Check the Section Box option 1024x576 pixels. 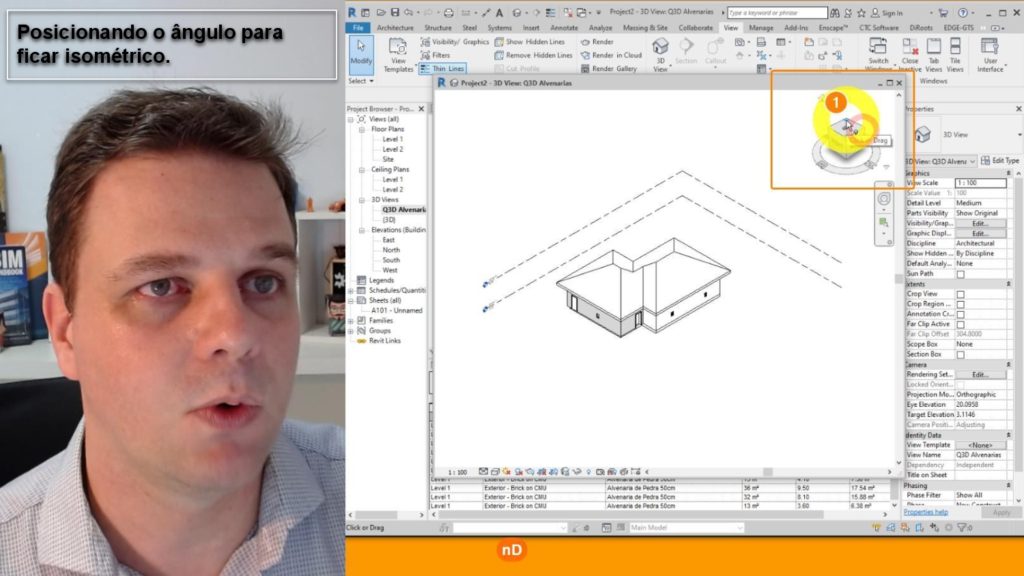click(x=961, y=354)
